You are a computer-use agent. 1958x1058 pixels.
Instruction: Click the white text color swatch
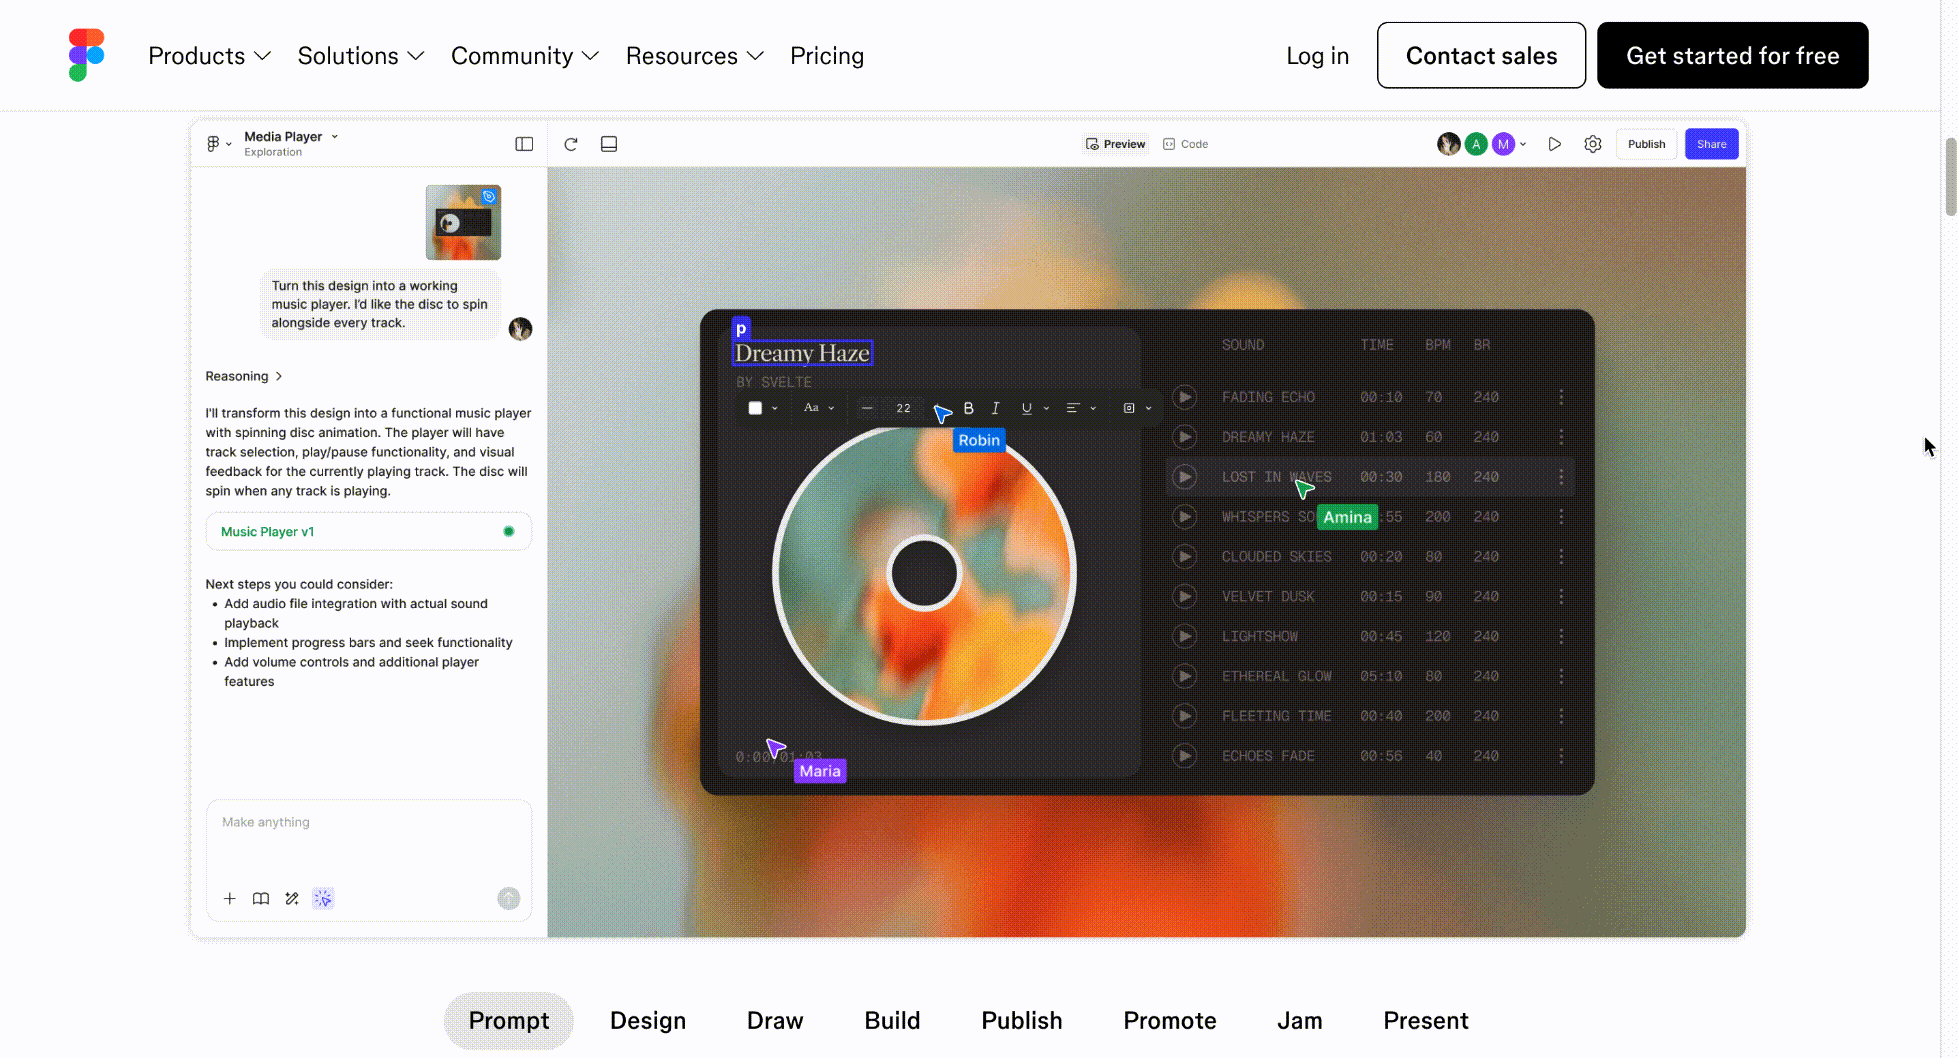click(x=756, y=408)
